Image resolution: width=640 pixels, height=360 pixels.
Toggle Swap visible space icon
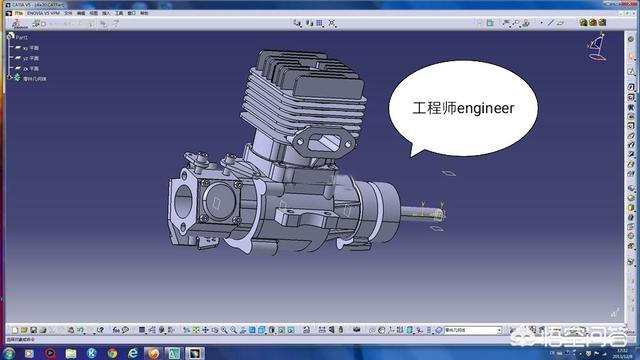[291, 330]
